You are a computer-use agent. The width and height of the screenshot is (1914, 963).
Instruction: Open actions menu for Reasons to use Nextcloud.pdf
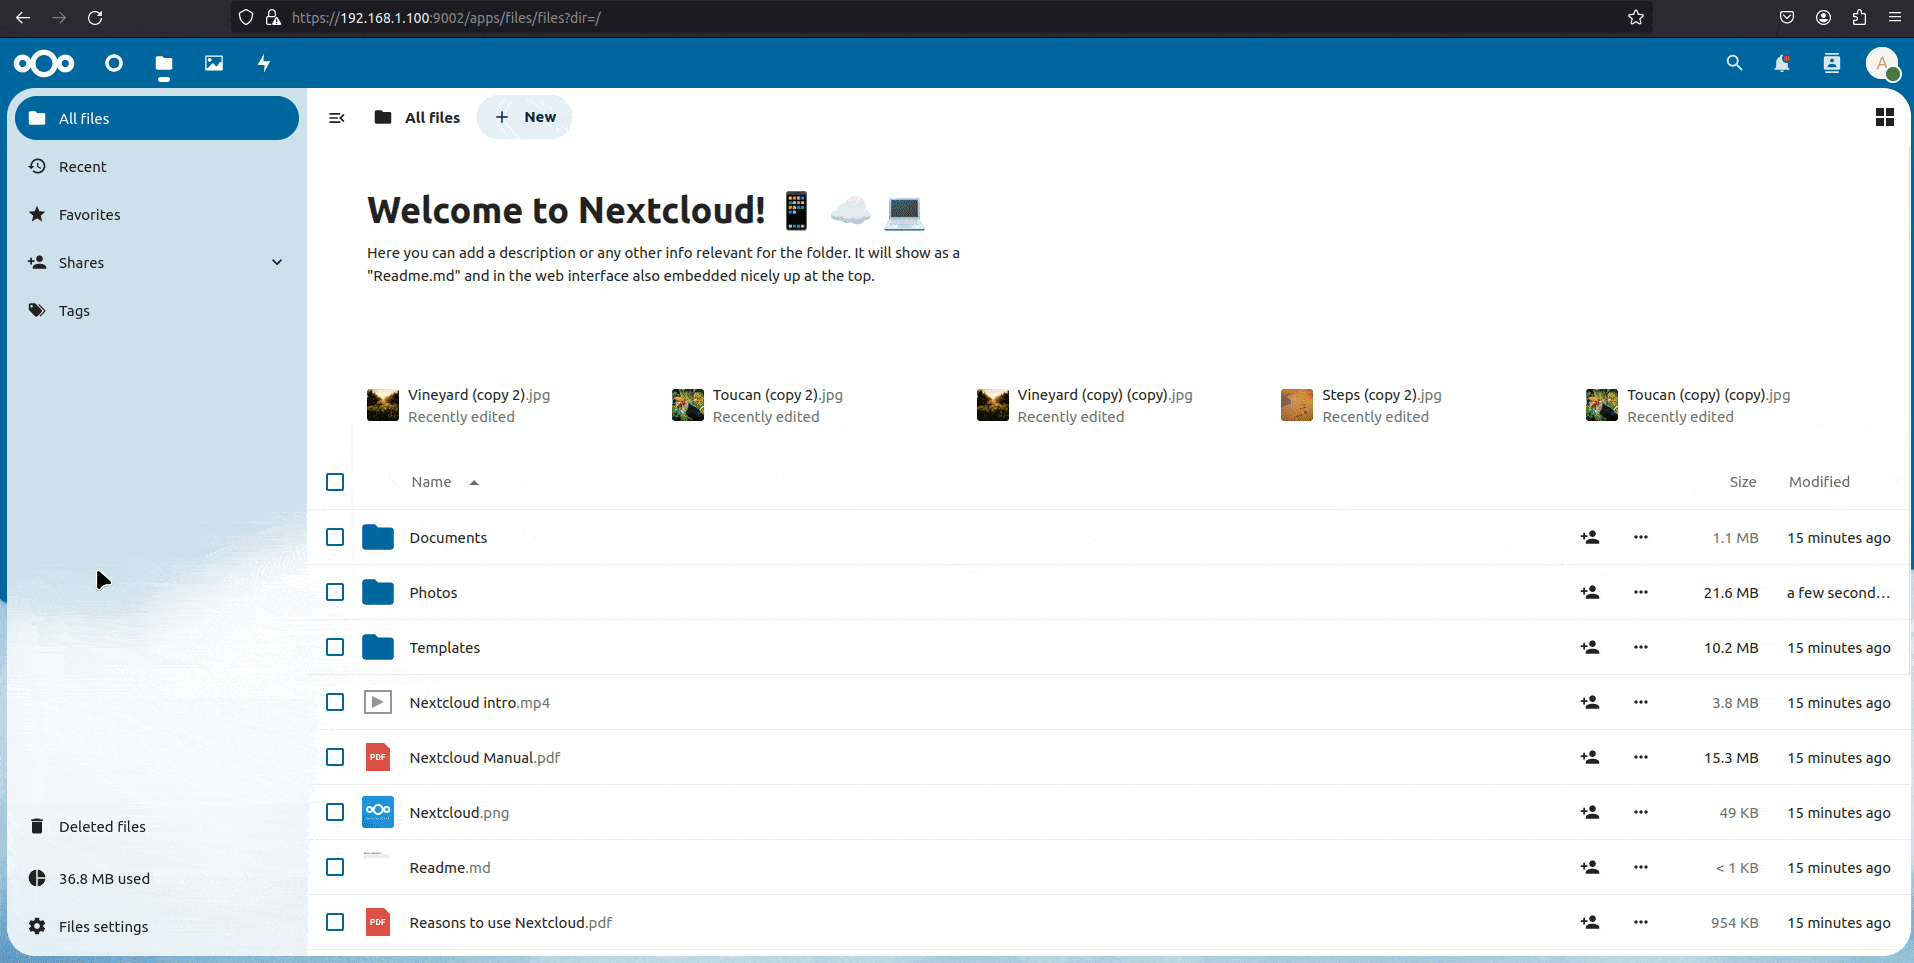(x=1641, y=922)
